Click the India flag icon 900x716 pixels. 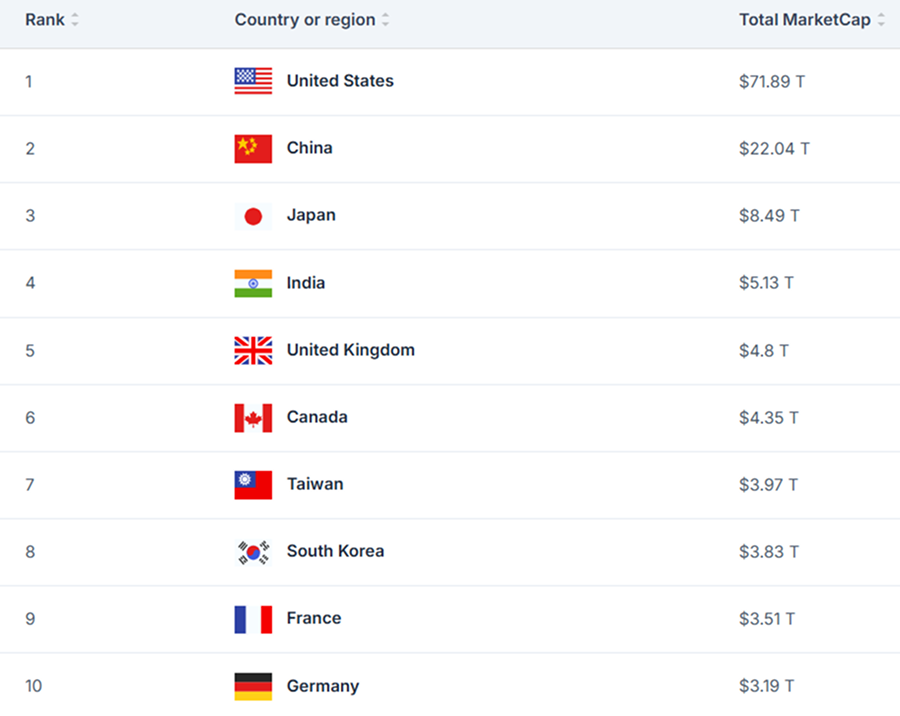tap(253, 283)
